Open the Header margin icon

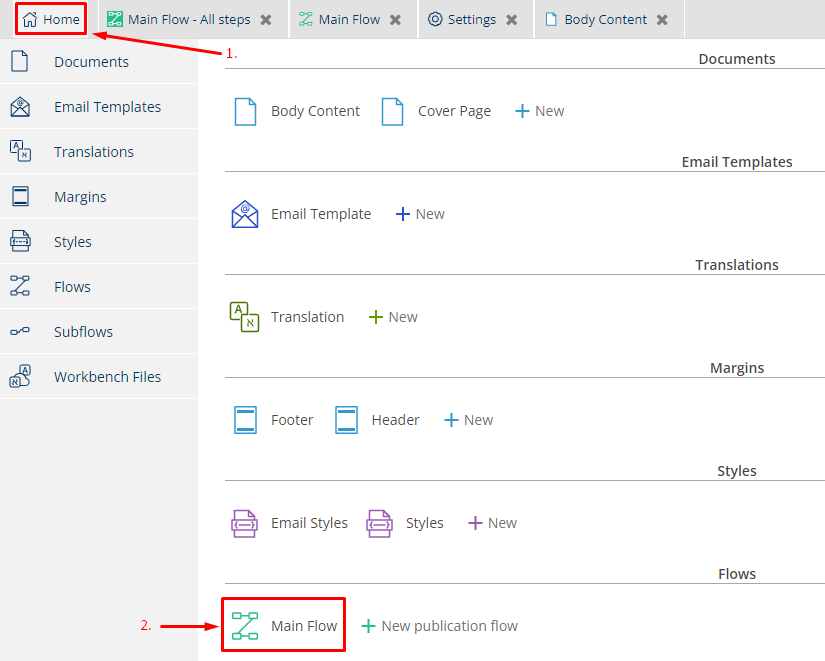tap(346, 420)
